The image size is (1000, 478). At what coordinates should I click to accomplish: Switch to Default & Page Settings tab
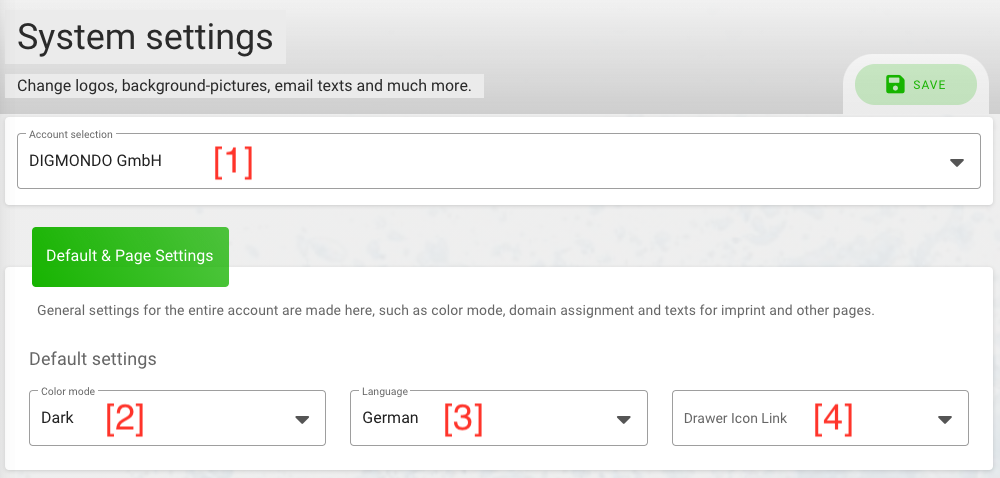point(130,256)
